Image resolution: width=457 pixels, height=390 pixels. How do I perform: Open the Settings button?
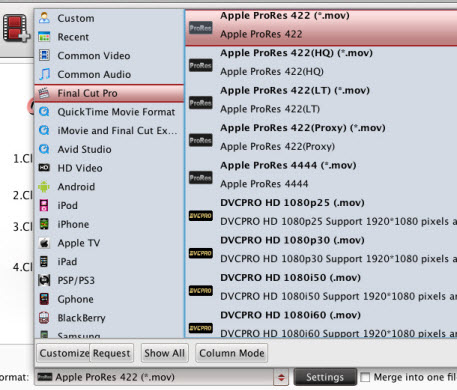tap(325, 377)
